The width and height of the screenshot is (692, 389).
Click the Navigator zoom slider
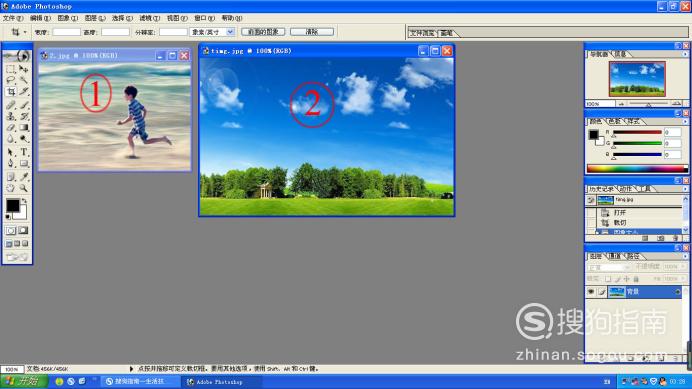click(649, 104)
